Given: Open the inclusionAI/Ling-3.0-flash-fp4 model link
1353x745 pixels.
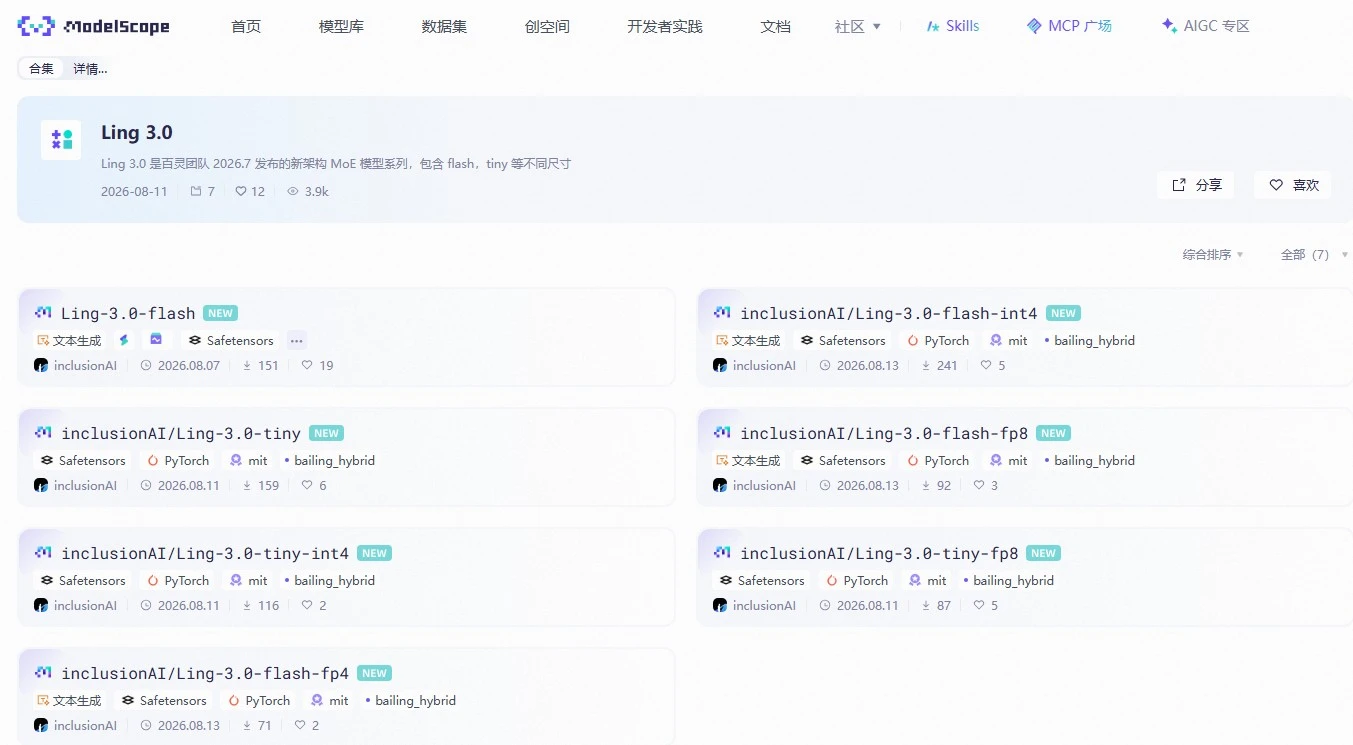Looking at the screenshot, I should pyautogui.click(x=205, y=673).
